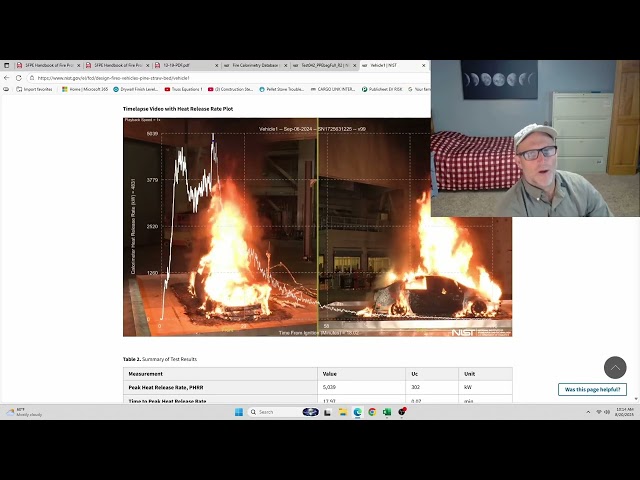This screenshot has width=640, height=480.
Task: View site info lock icon in address bar
Action: point(32,78)
